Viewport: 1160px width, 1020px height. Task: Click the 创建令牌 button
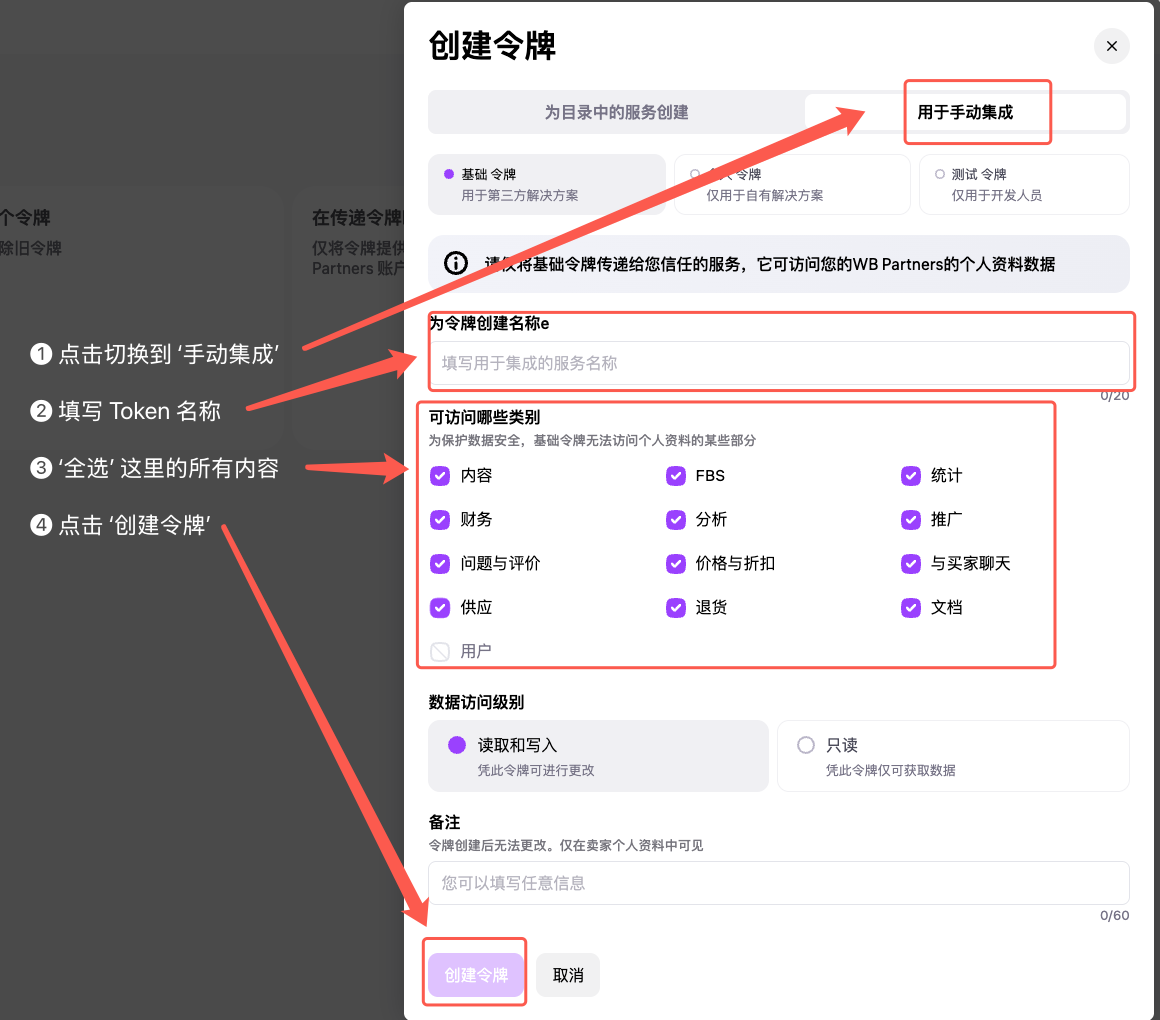click(476, 975)
